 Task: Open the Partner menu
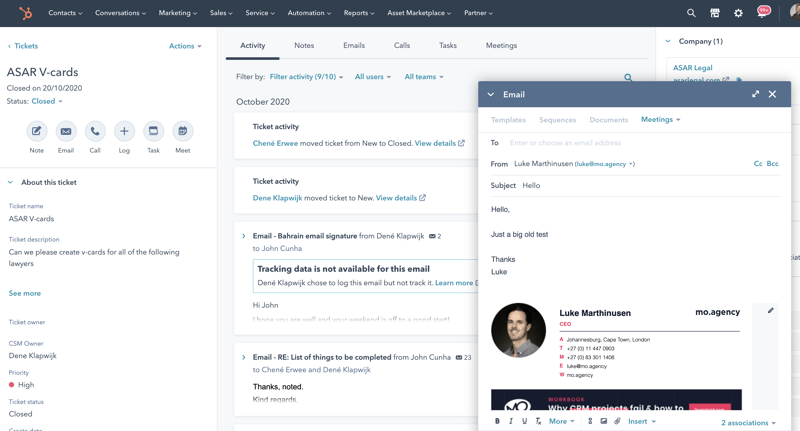pyautogui.click(x=478, y=13)
